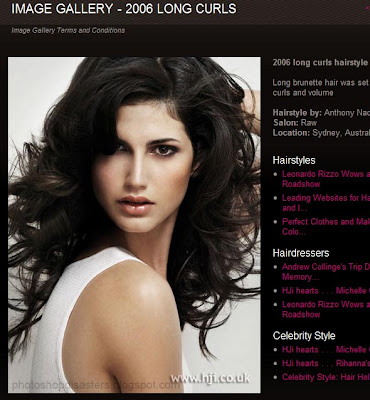Click the IMAGE GALLERY - 2006 LONG CURLS heading
This screenshot has width=370, height=400.
coord(124,9)
